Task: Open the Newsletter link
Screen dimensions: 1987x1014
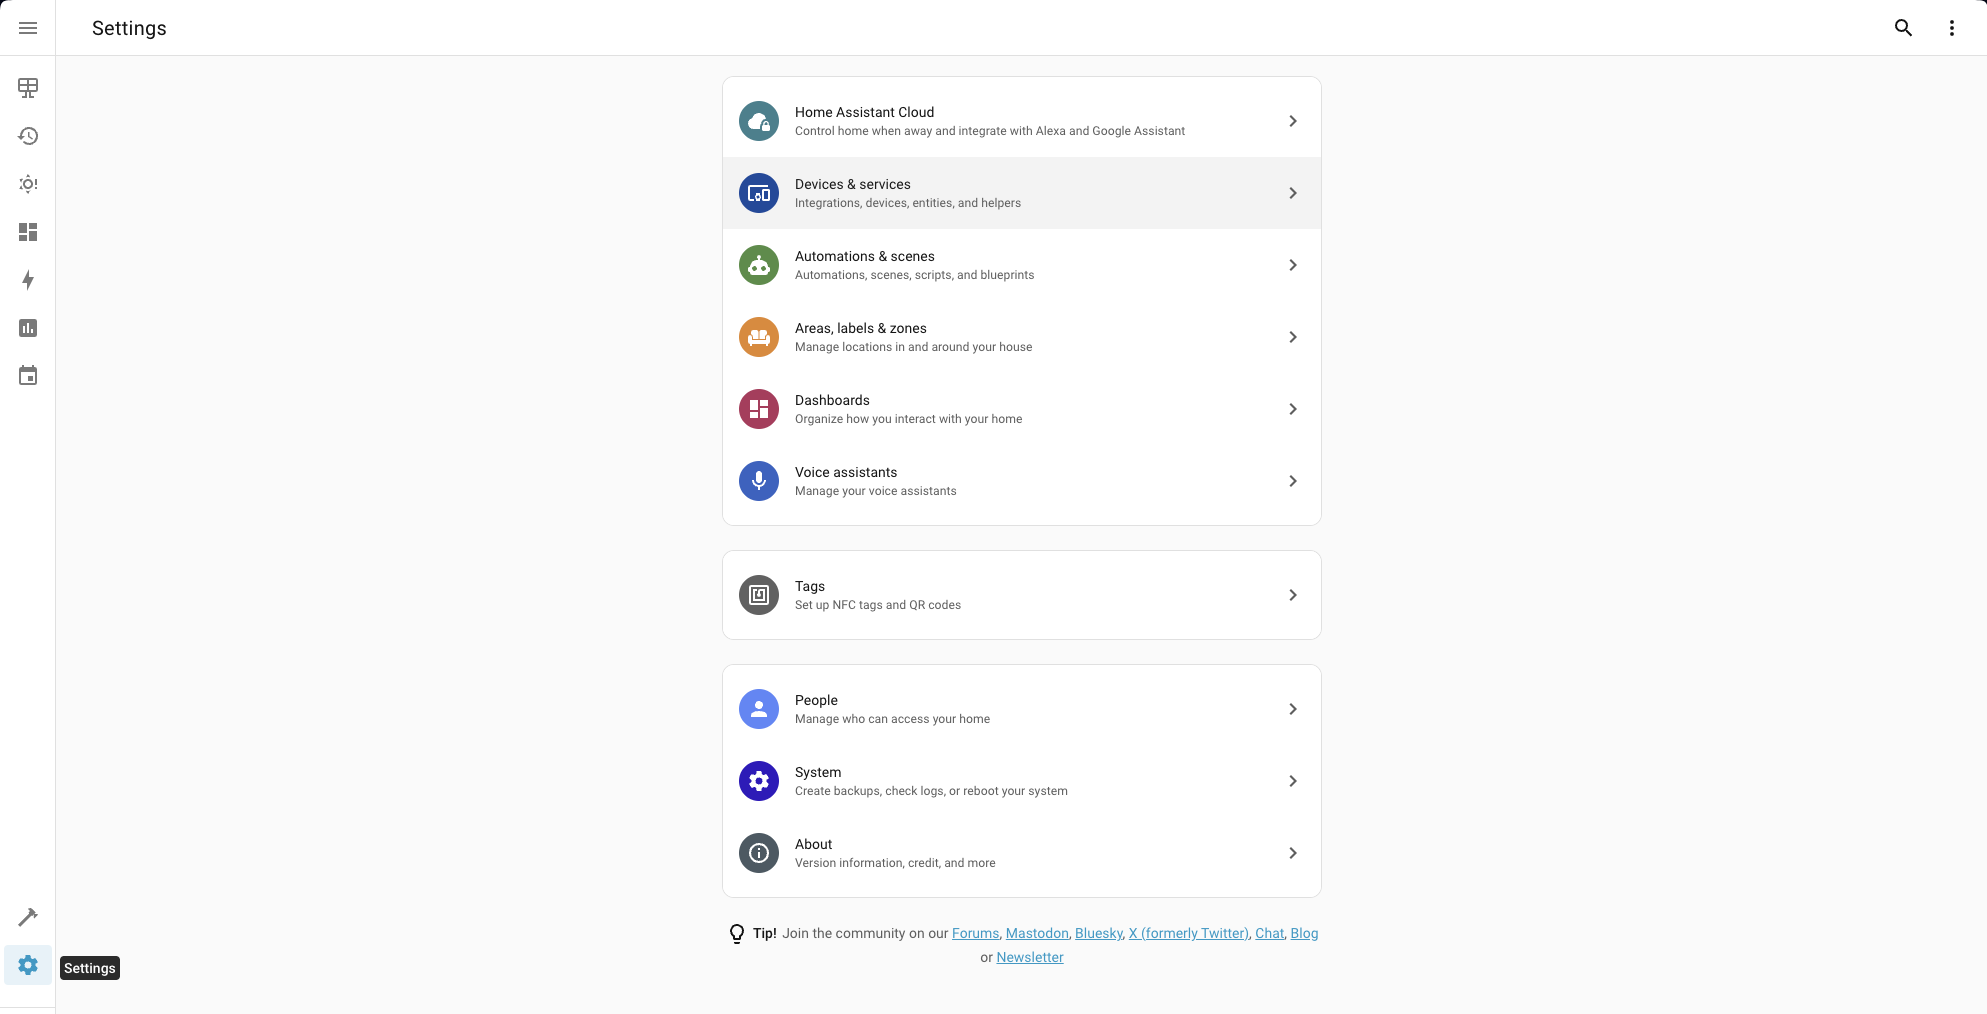Action: 1030,957
